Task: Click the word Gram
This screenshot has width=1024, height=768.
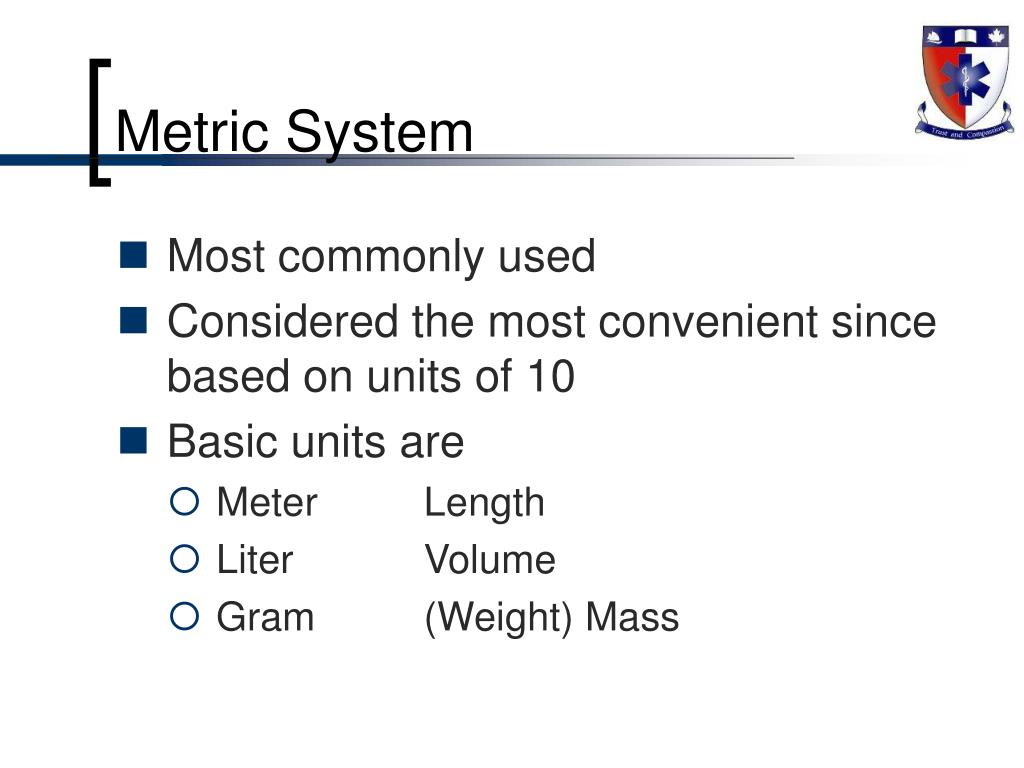Action: pos(265,617)
